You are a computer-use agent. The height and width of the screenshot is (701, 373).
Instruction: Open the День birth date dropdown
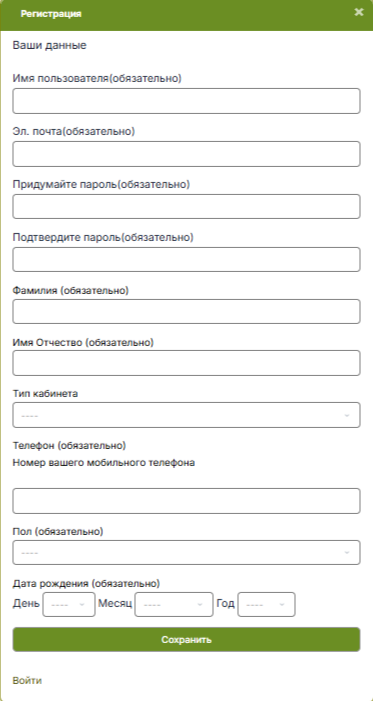[x=69, y=604]
